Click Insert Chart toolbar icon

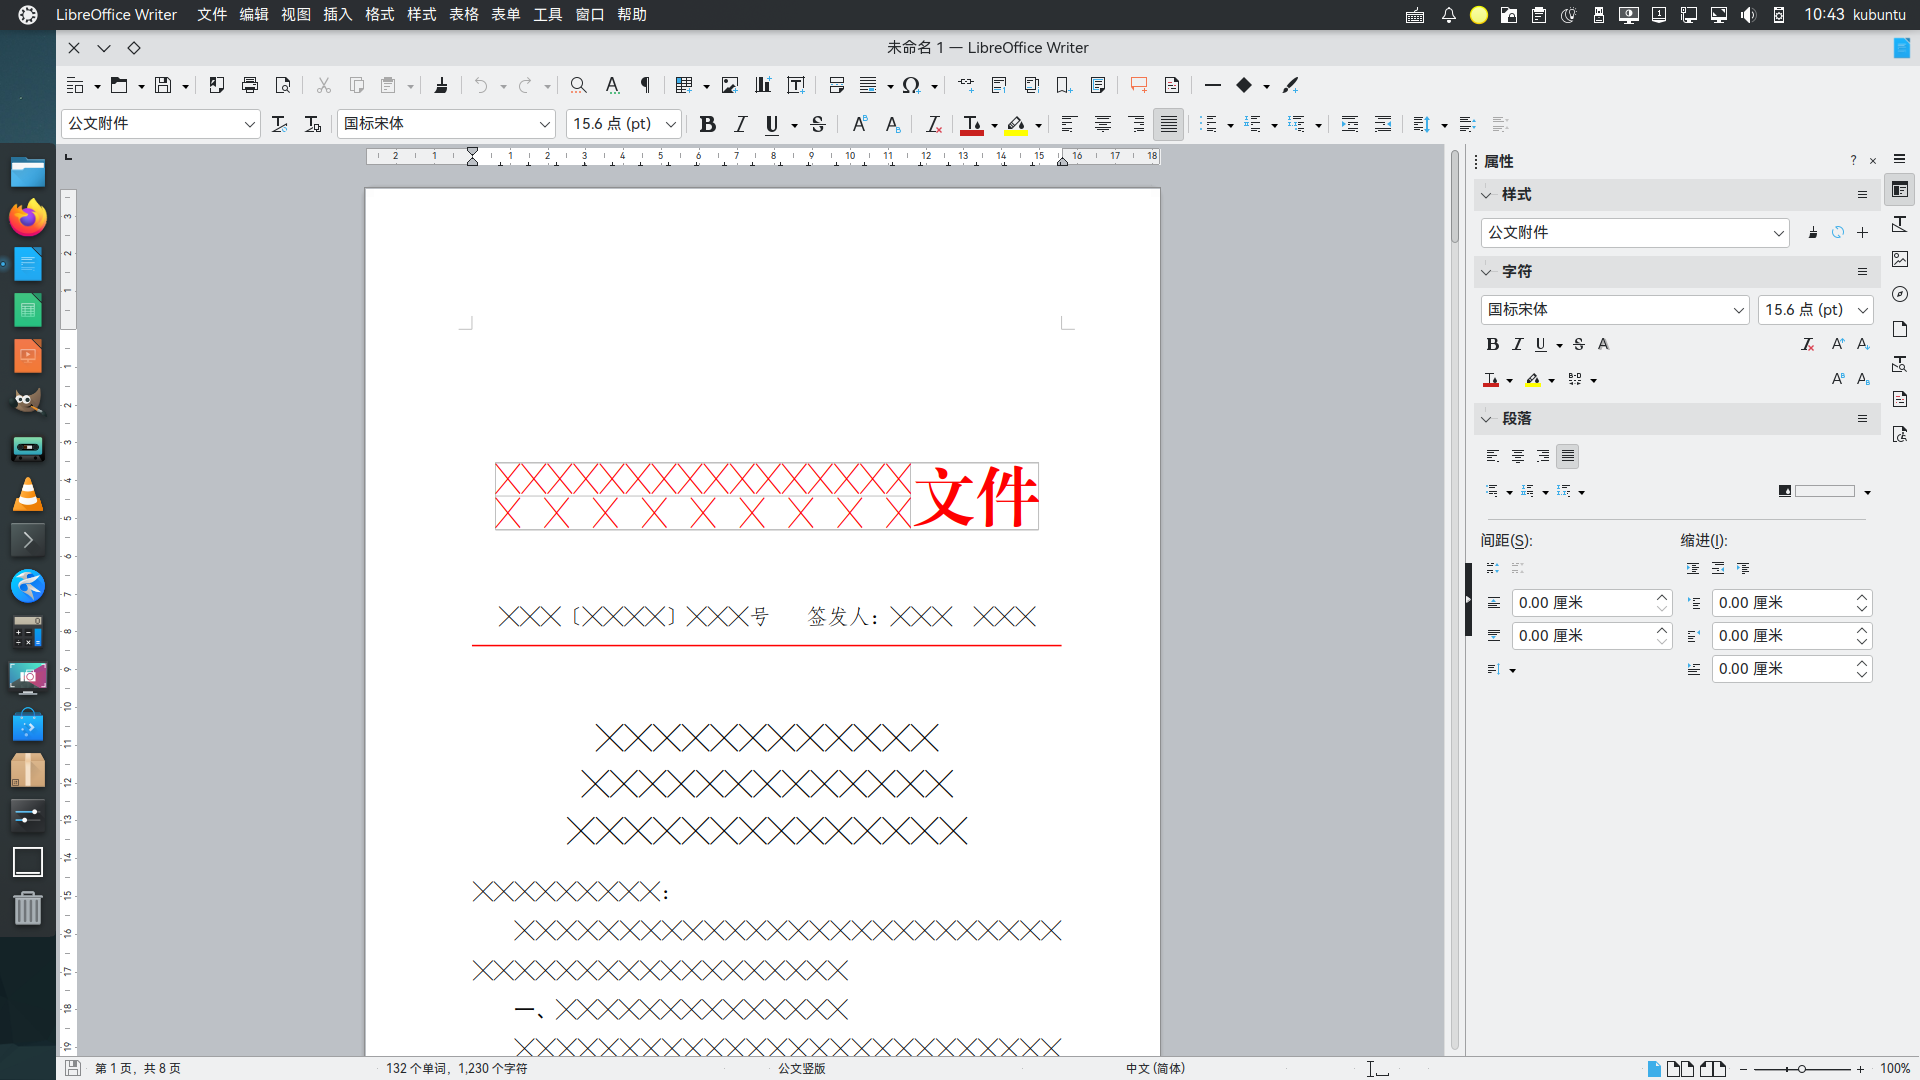point(763,85)
